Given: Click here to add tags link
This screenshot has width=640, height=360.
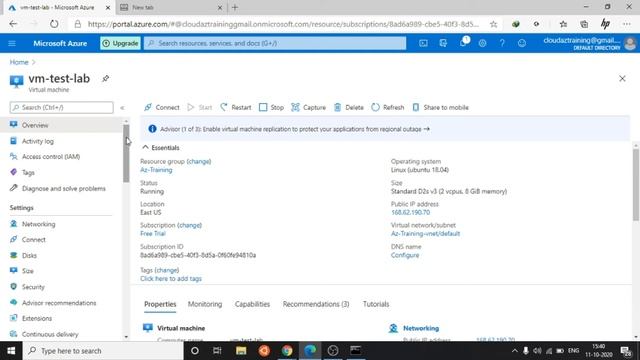Looking at the screenshot, I should [x=171, y=279].
